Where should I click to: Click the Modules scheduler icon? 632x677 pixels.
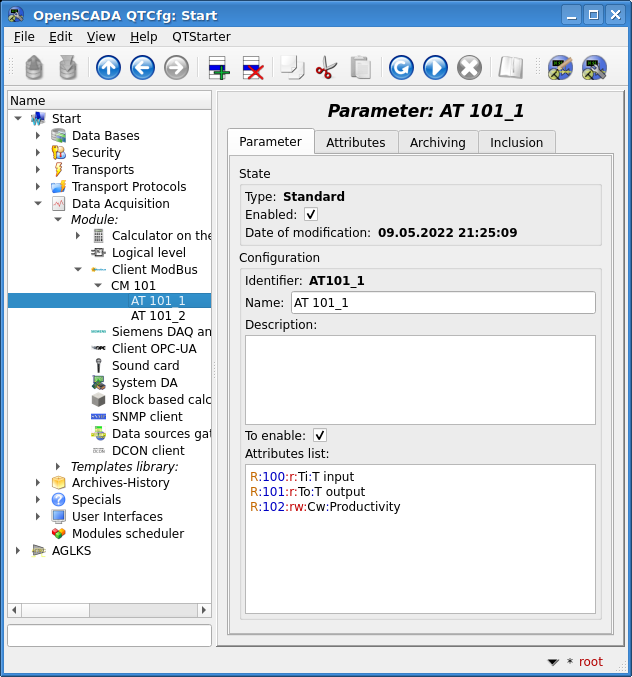(x=58, y=533)
